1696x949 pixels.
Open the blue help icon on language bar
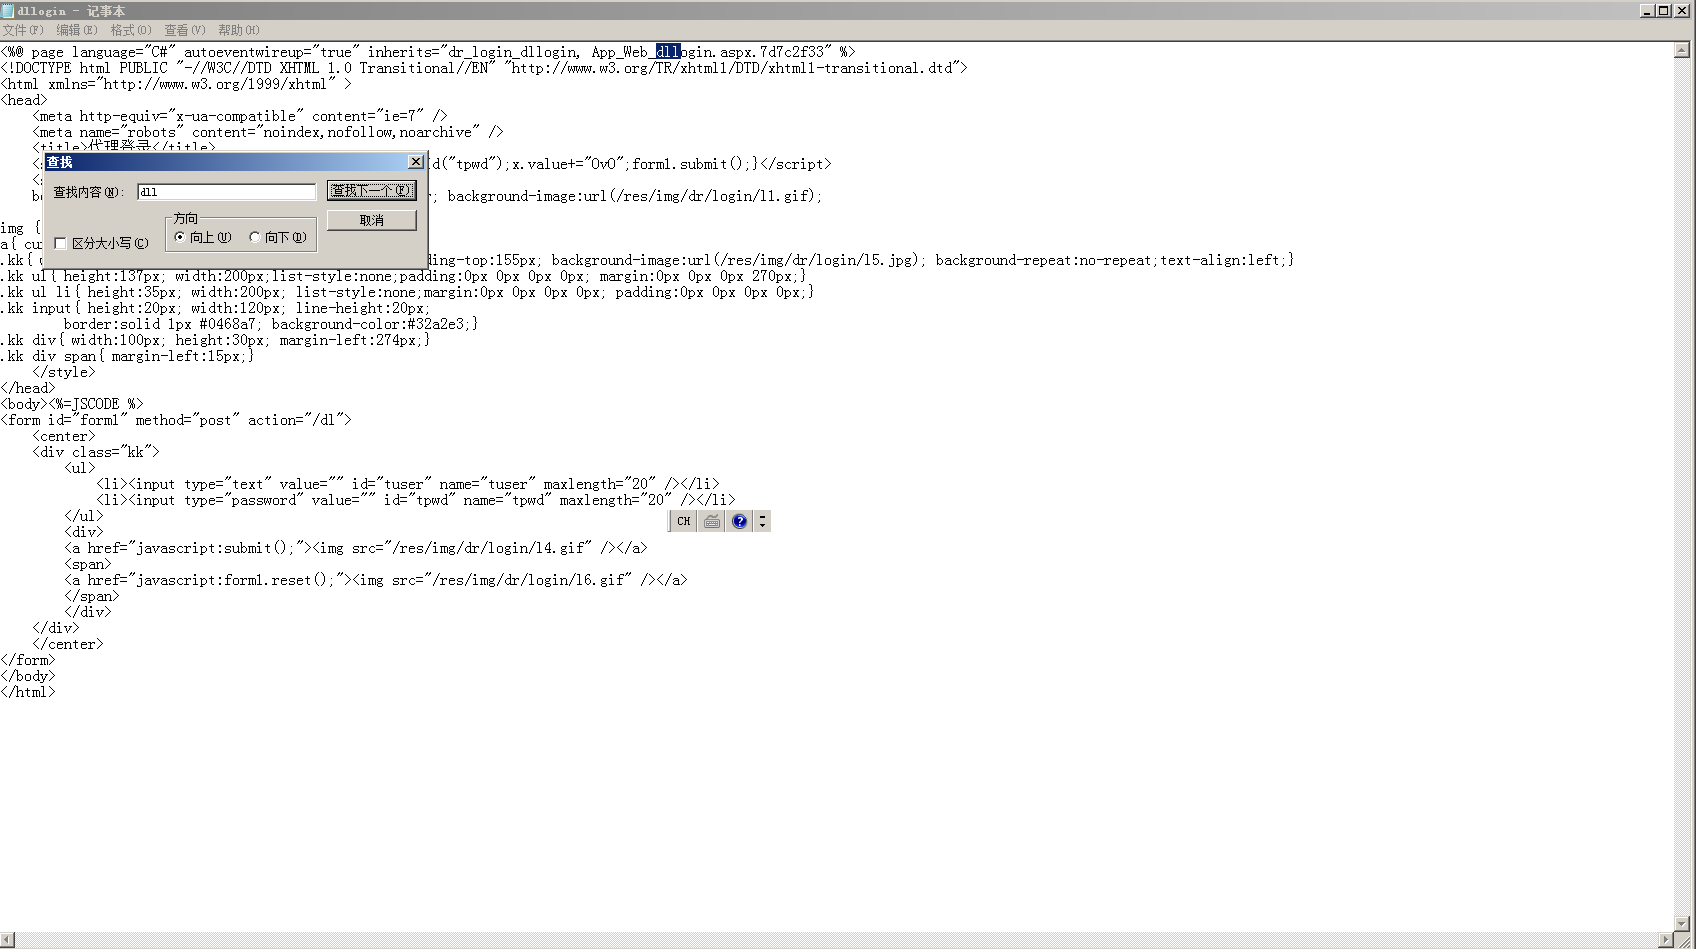[x=739, y=521]
